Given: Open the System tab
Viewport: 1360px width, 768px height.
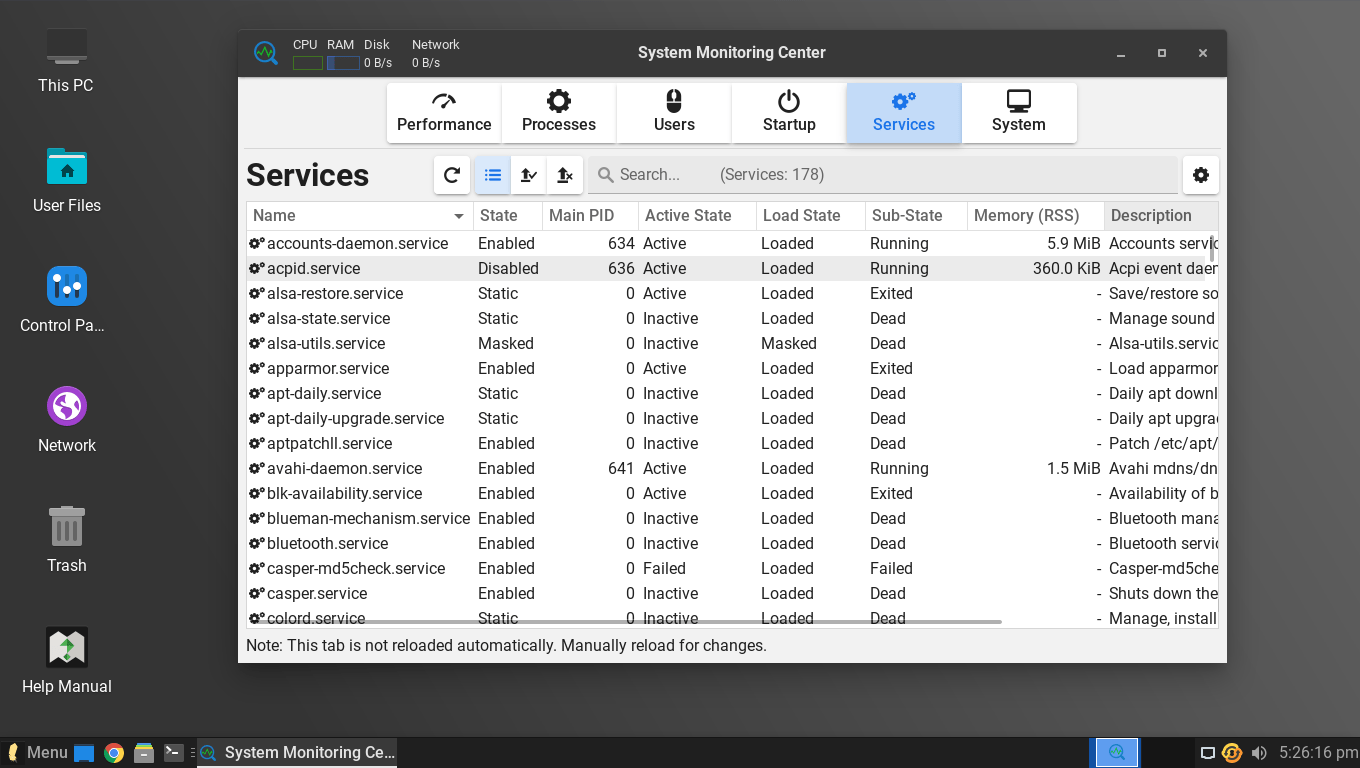Looking at the screenshot, I should pyautogui.click(x=1019, y=113).
